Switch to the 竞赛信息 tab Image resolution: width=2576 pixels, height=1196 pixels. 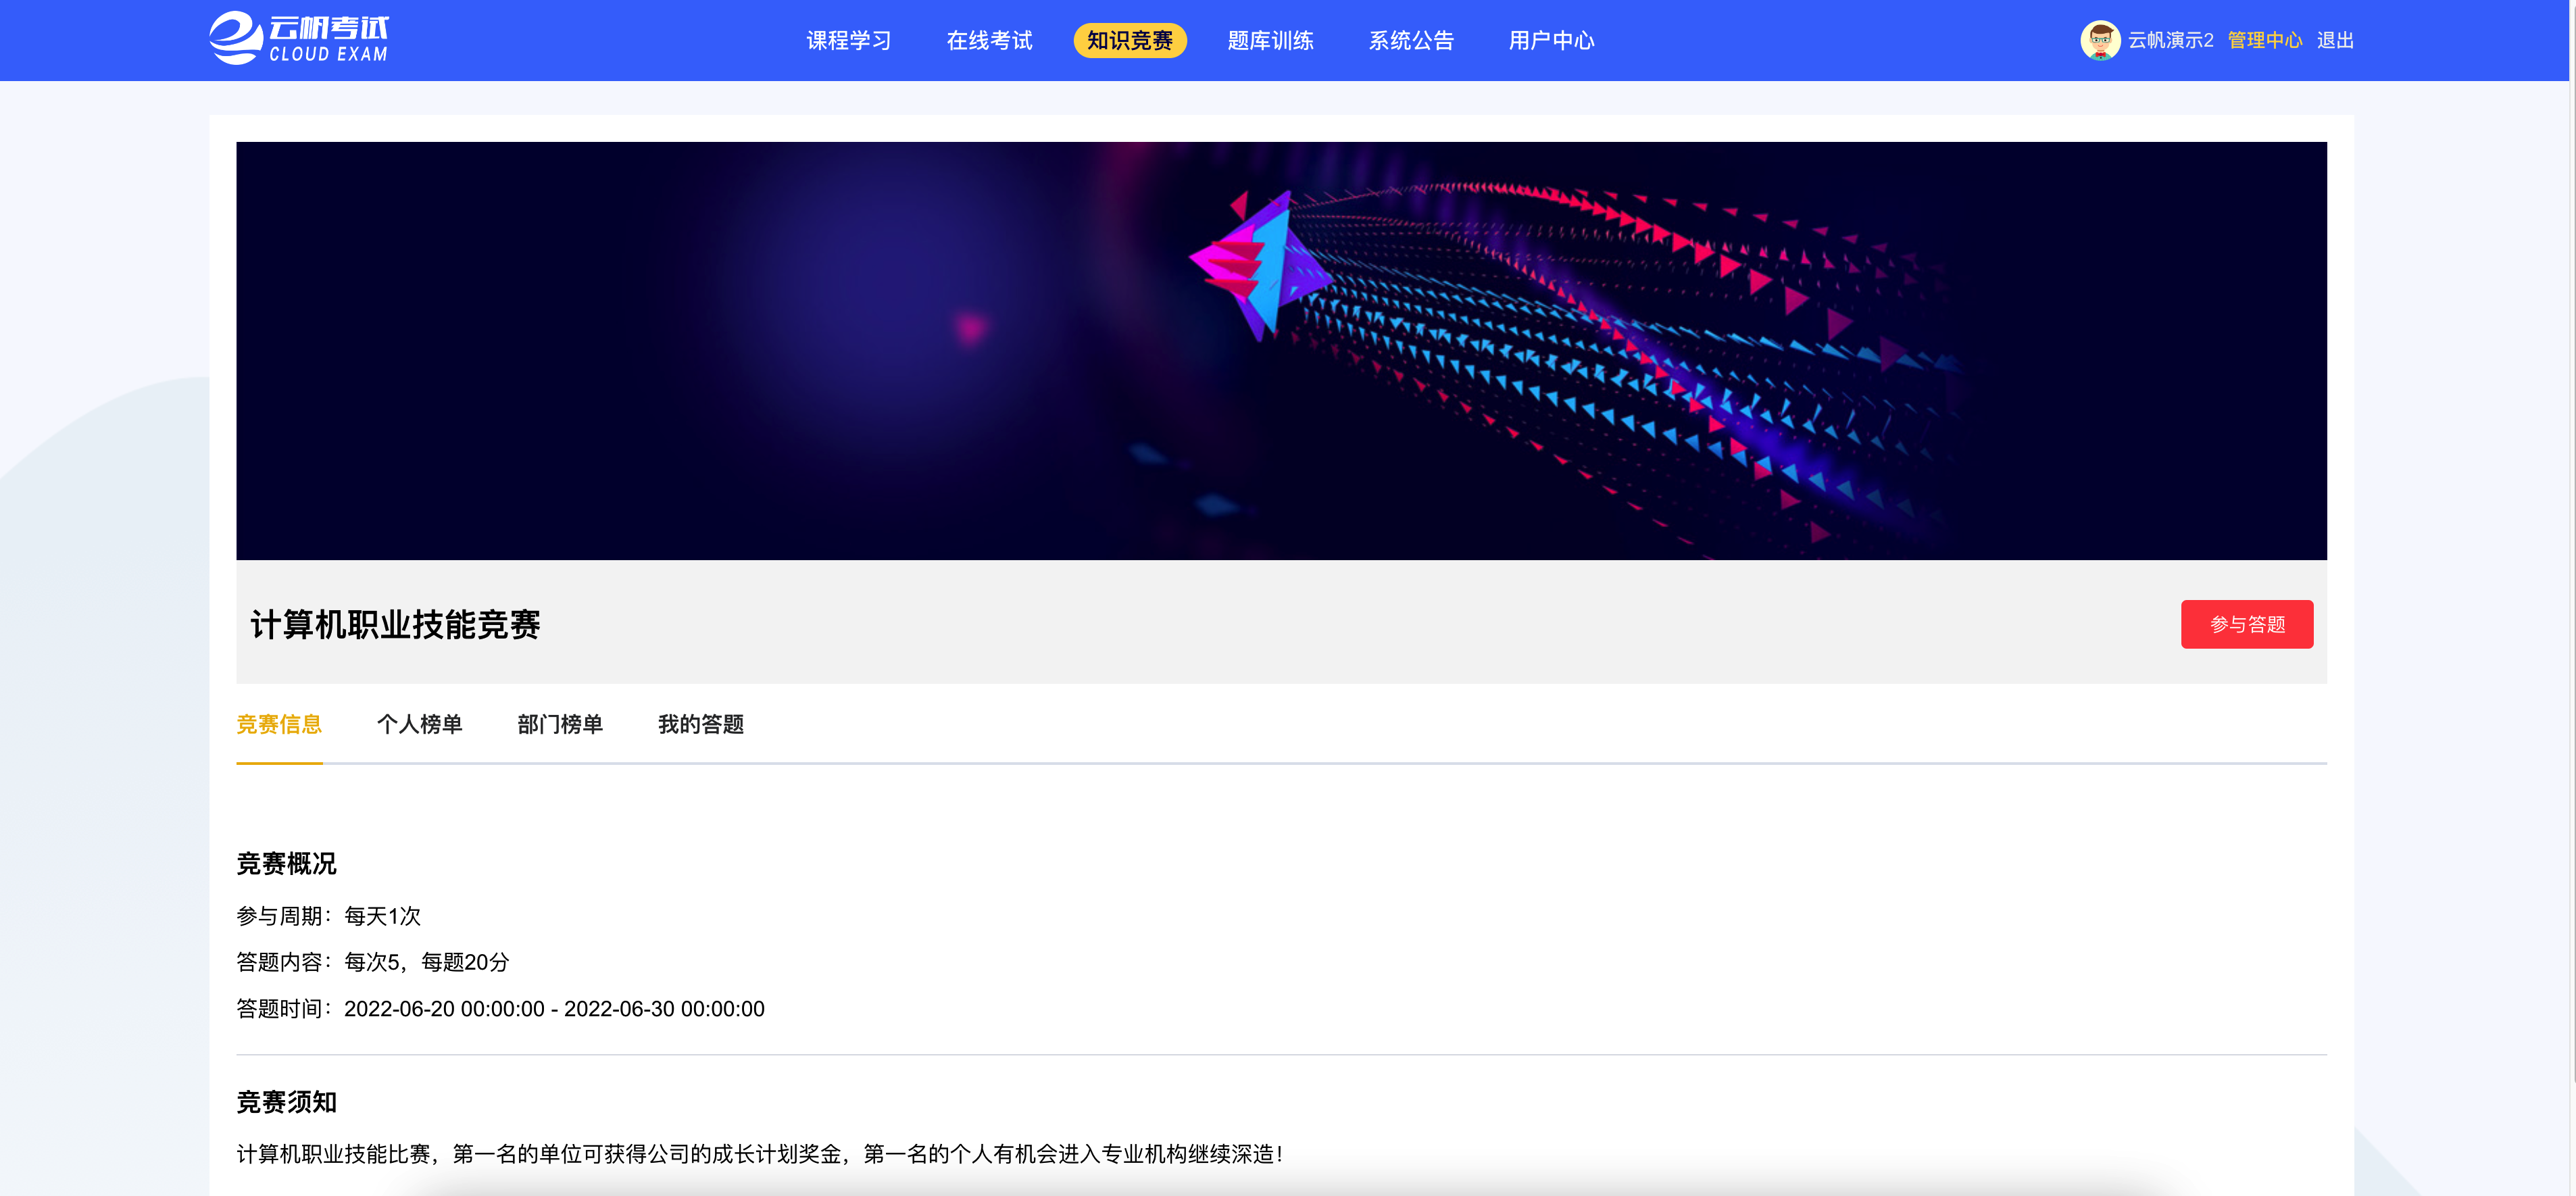point(279,724)
